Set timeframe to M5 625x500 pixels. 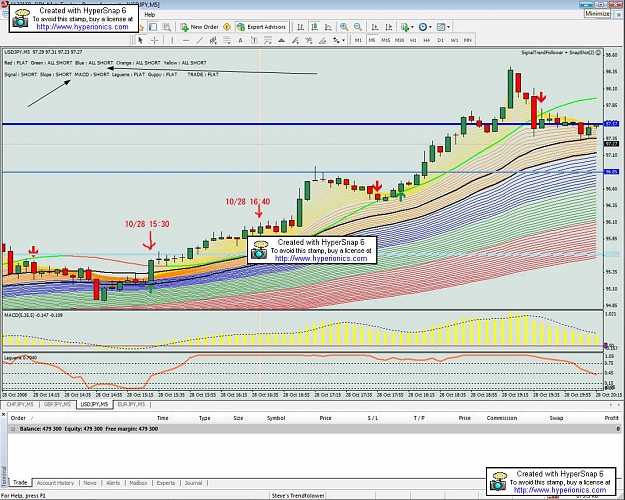point(372,40)
